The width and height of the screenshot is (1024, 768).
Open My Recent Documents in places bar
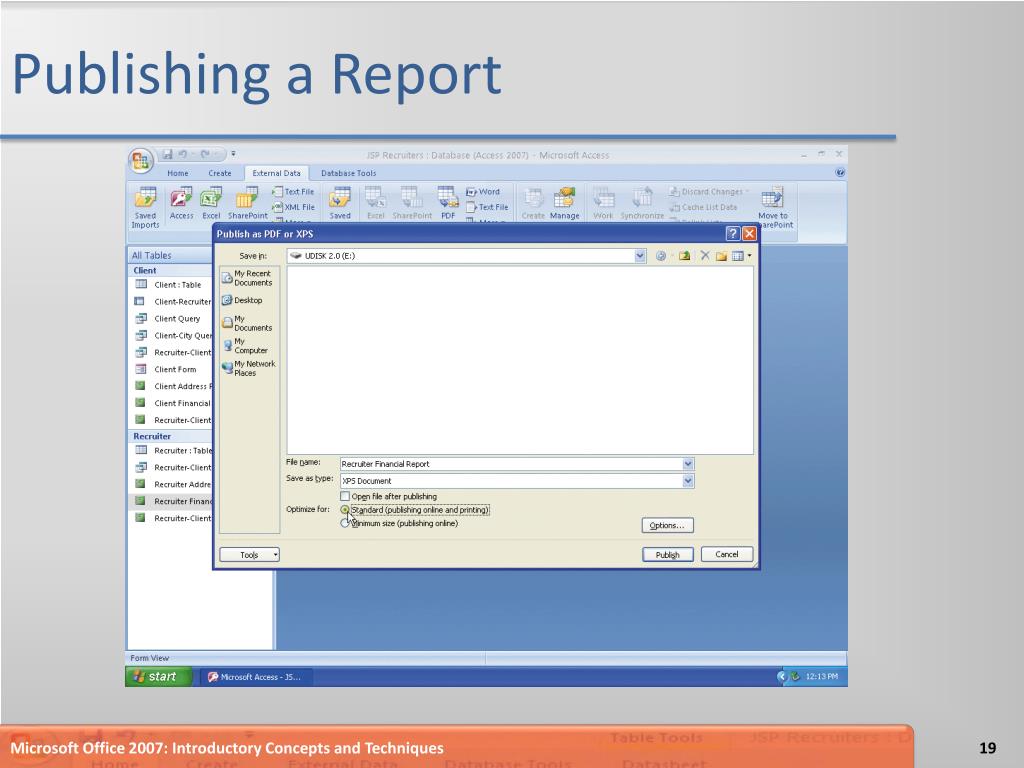248,278
